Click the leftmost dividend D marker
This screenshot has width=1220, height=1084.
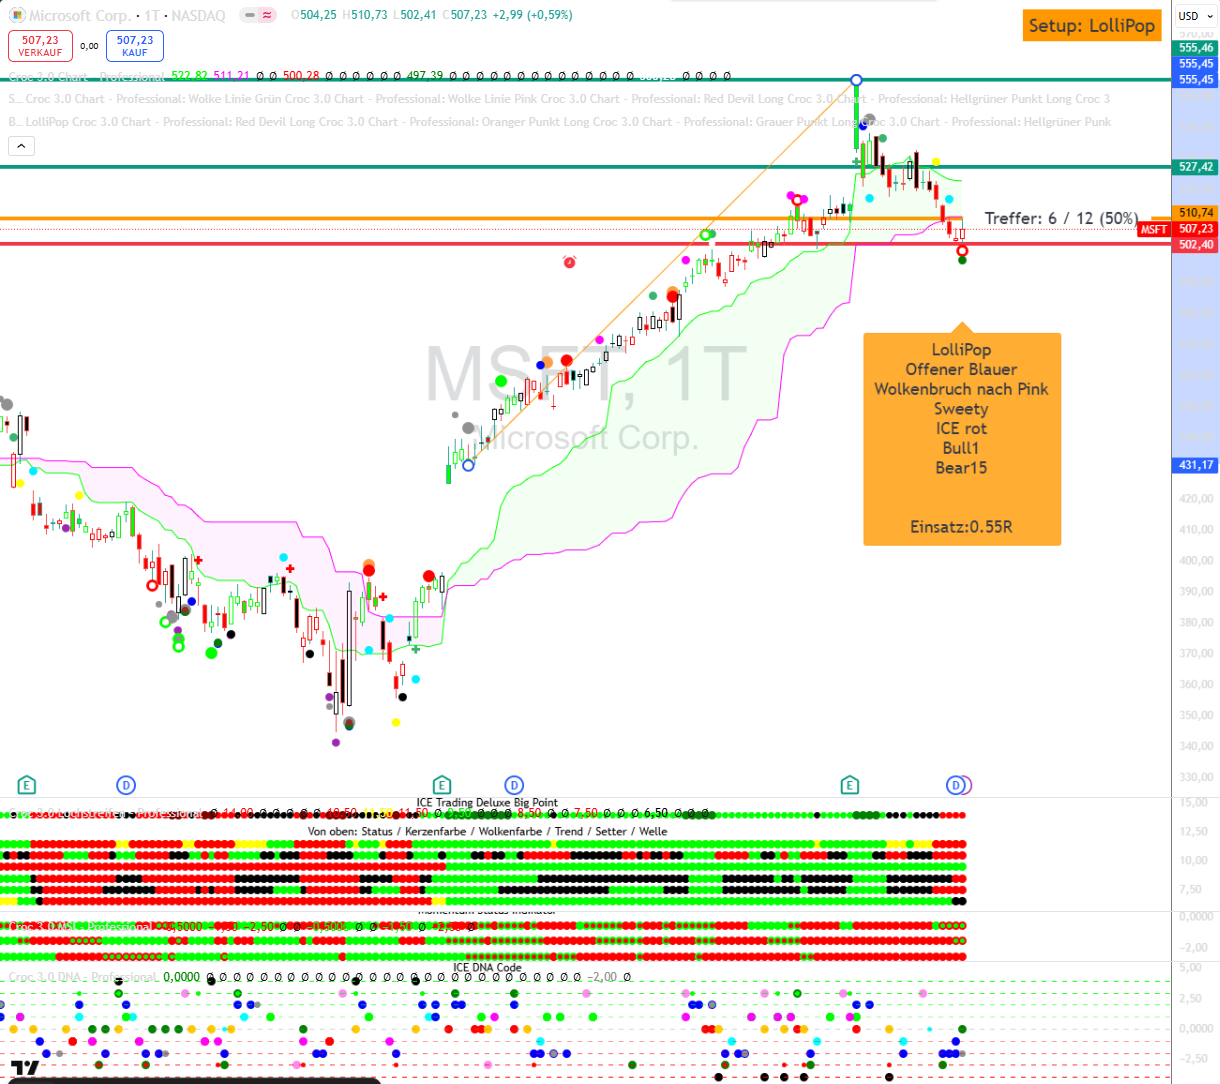(x=126, y=785)
